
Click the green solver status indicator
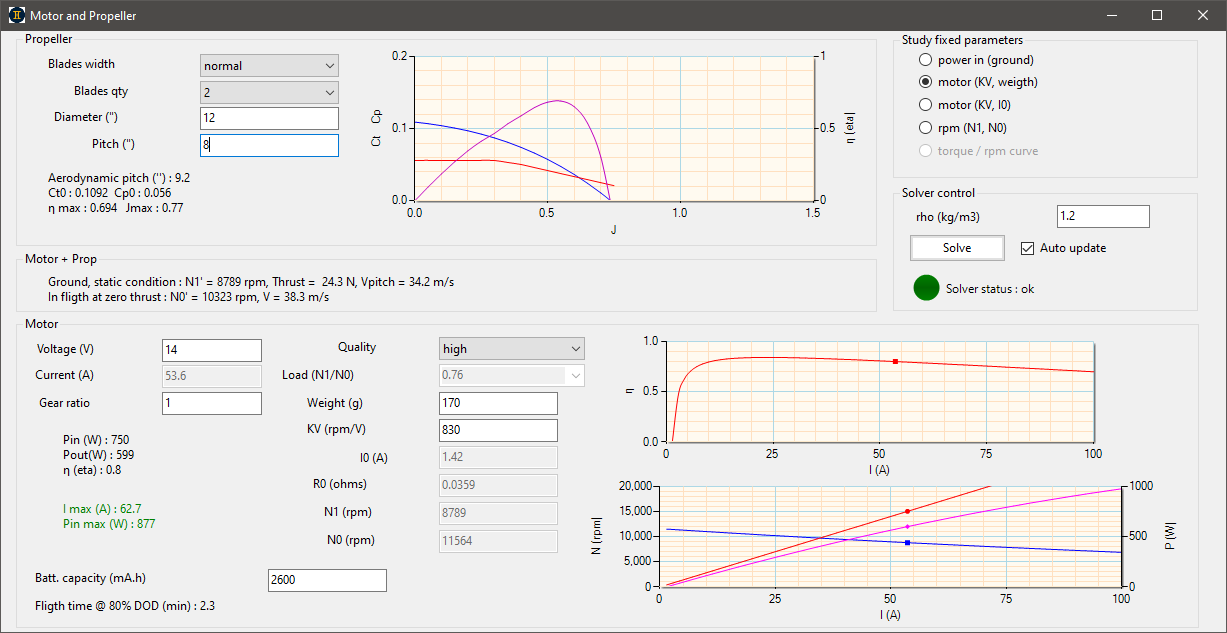pos(926,288)
